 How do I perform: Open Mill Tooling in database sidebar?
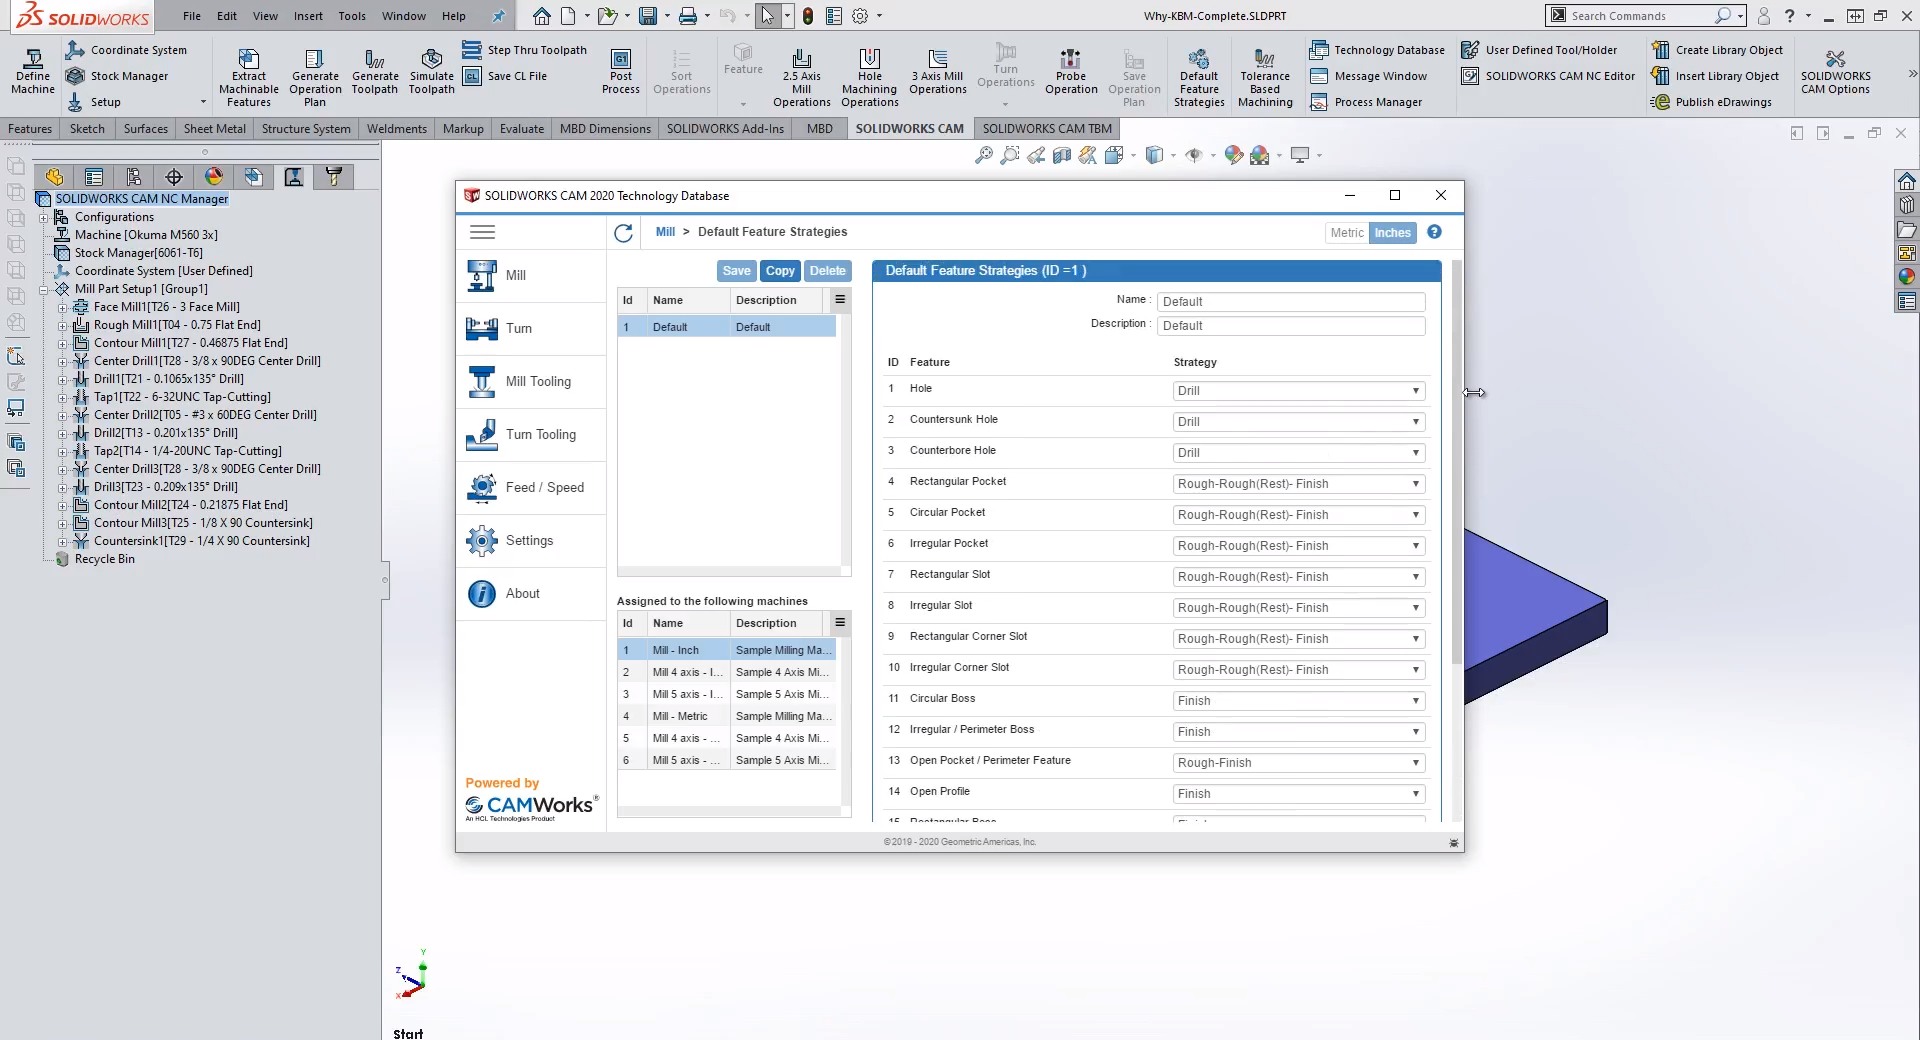[x=532, y=382]
